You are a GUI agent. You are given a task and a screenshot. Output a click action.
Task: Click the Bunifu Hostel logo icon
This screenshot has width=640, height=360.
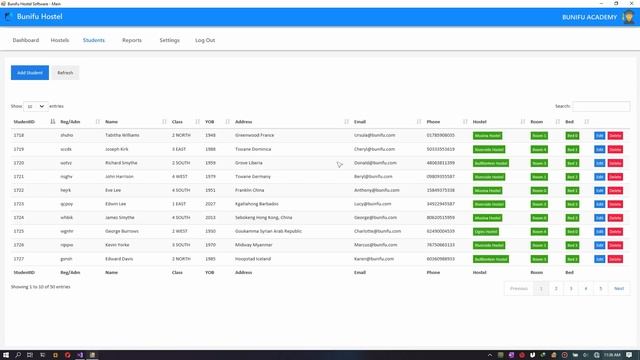(9, 17)
